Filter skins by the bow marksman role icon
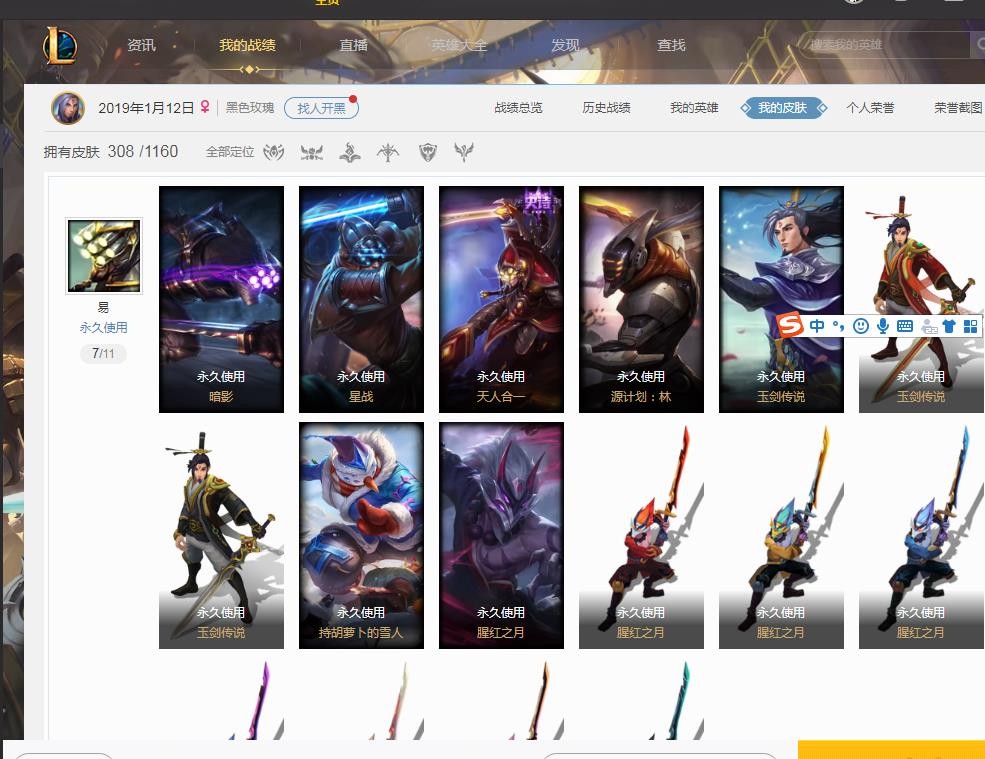Viewport: 985px width, 759px height. [x=388, y=152]
